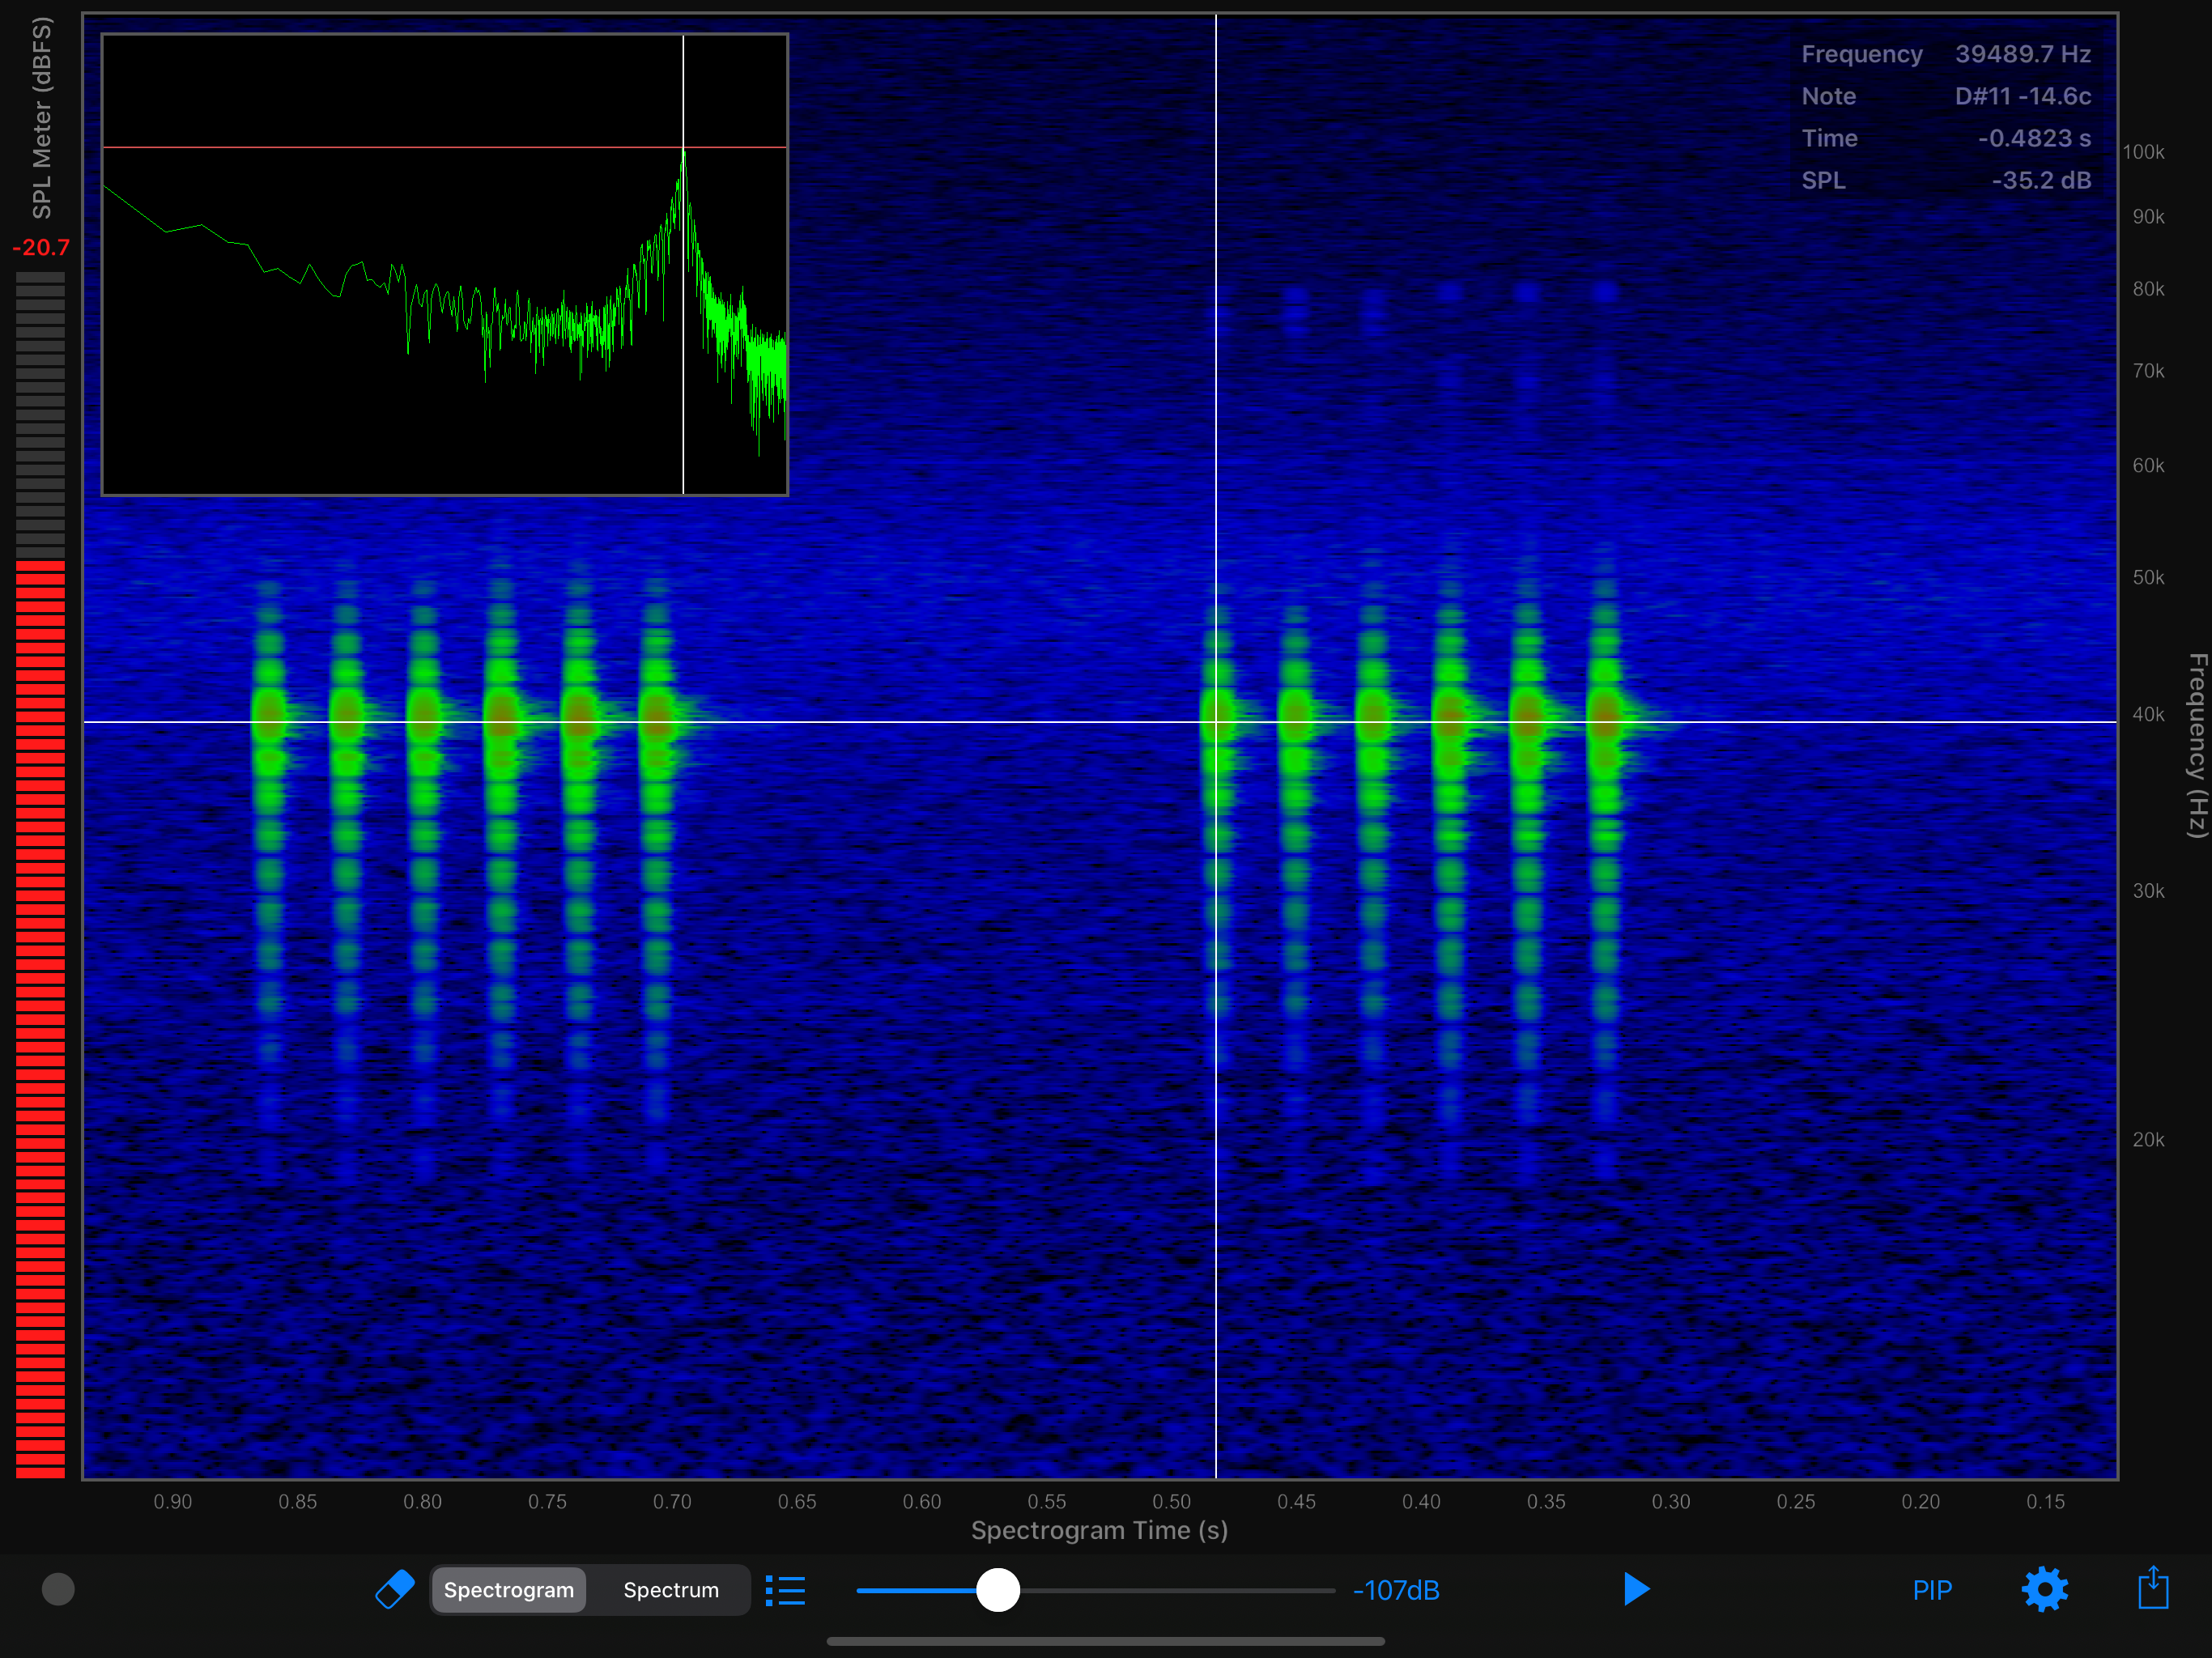The image size is (2212, 1658).
Task: Click the Spectrogram Time axis title
Action: pos(1099,1530)
